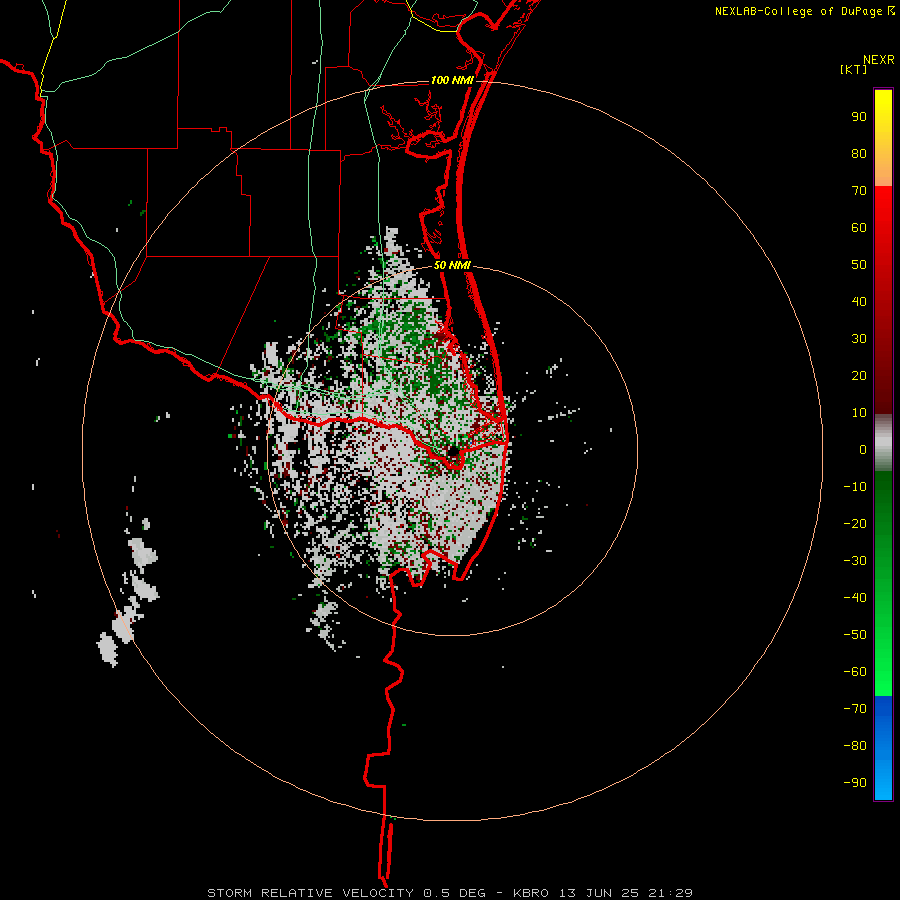Image resolution: width=900 pixels, height=900 pixels.
Task: Click the -70 value on the velocity scale
Action: click(855, 708)
